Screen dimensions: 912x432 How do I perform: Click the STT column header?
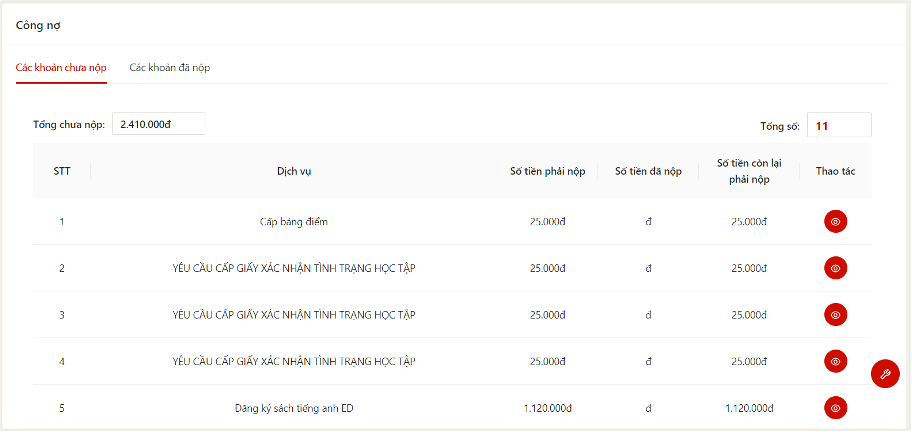(x=62, y=171)
